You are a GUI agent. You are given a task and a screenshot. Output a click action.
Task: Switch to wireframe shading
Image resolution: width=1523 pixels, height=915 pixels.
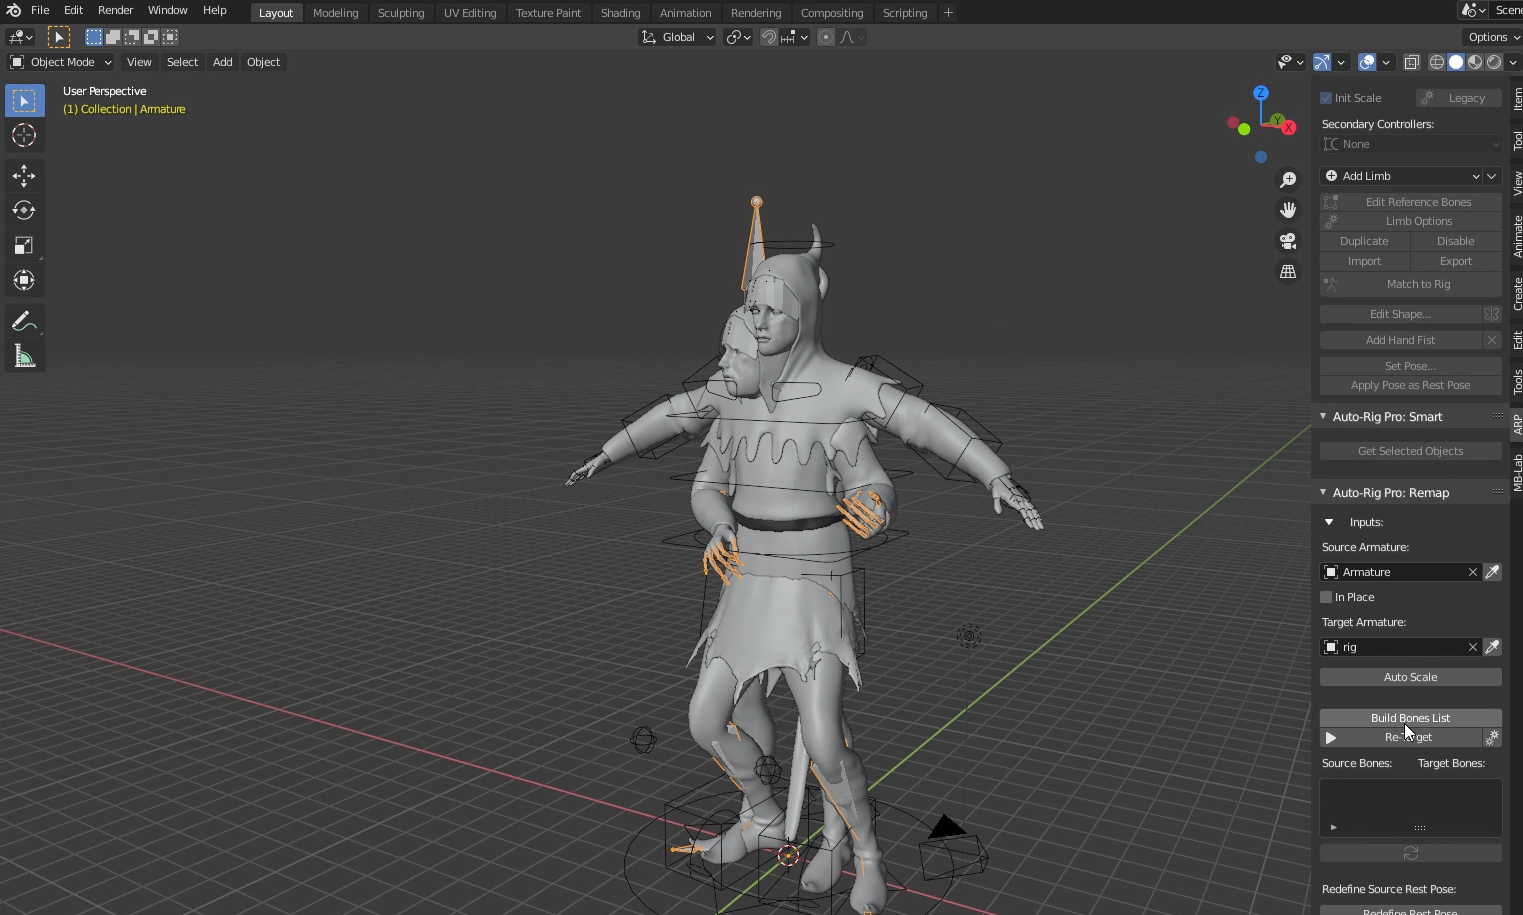(x=1437, y=62)
